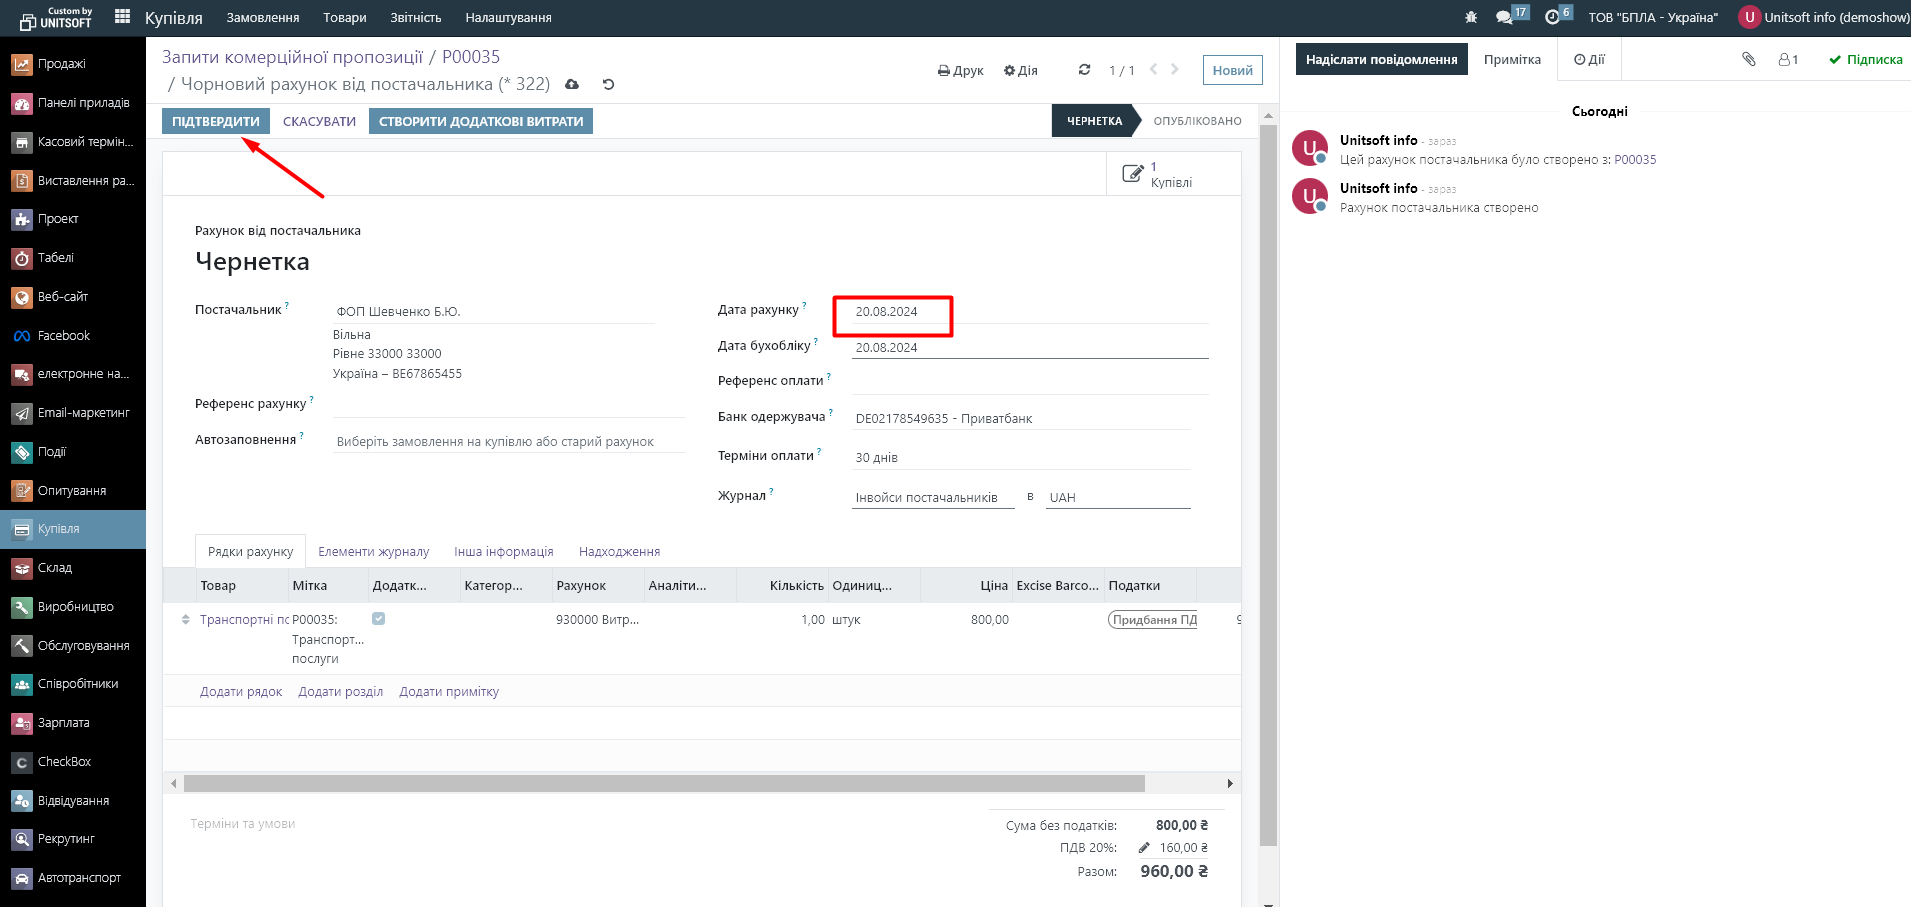Open the Друк print dropdown
The width and height of the screenshot is (1911, 907).
coord(960,71)
